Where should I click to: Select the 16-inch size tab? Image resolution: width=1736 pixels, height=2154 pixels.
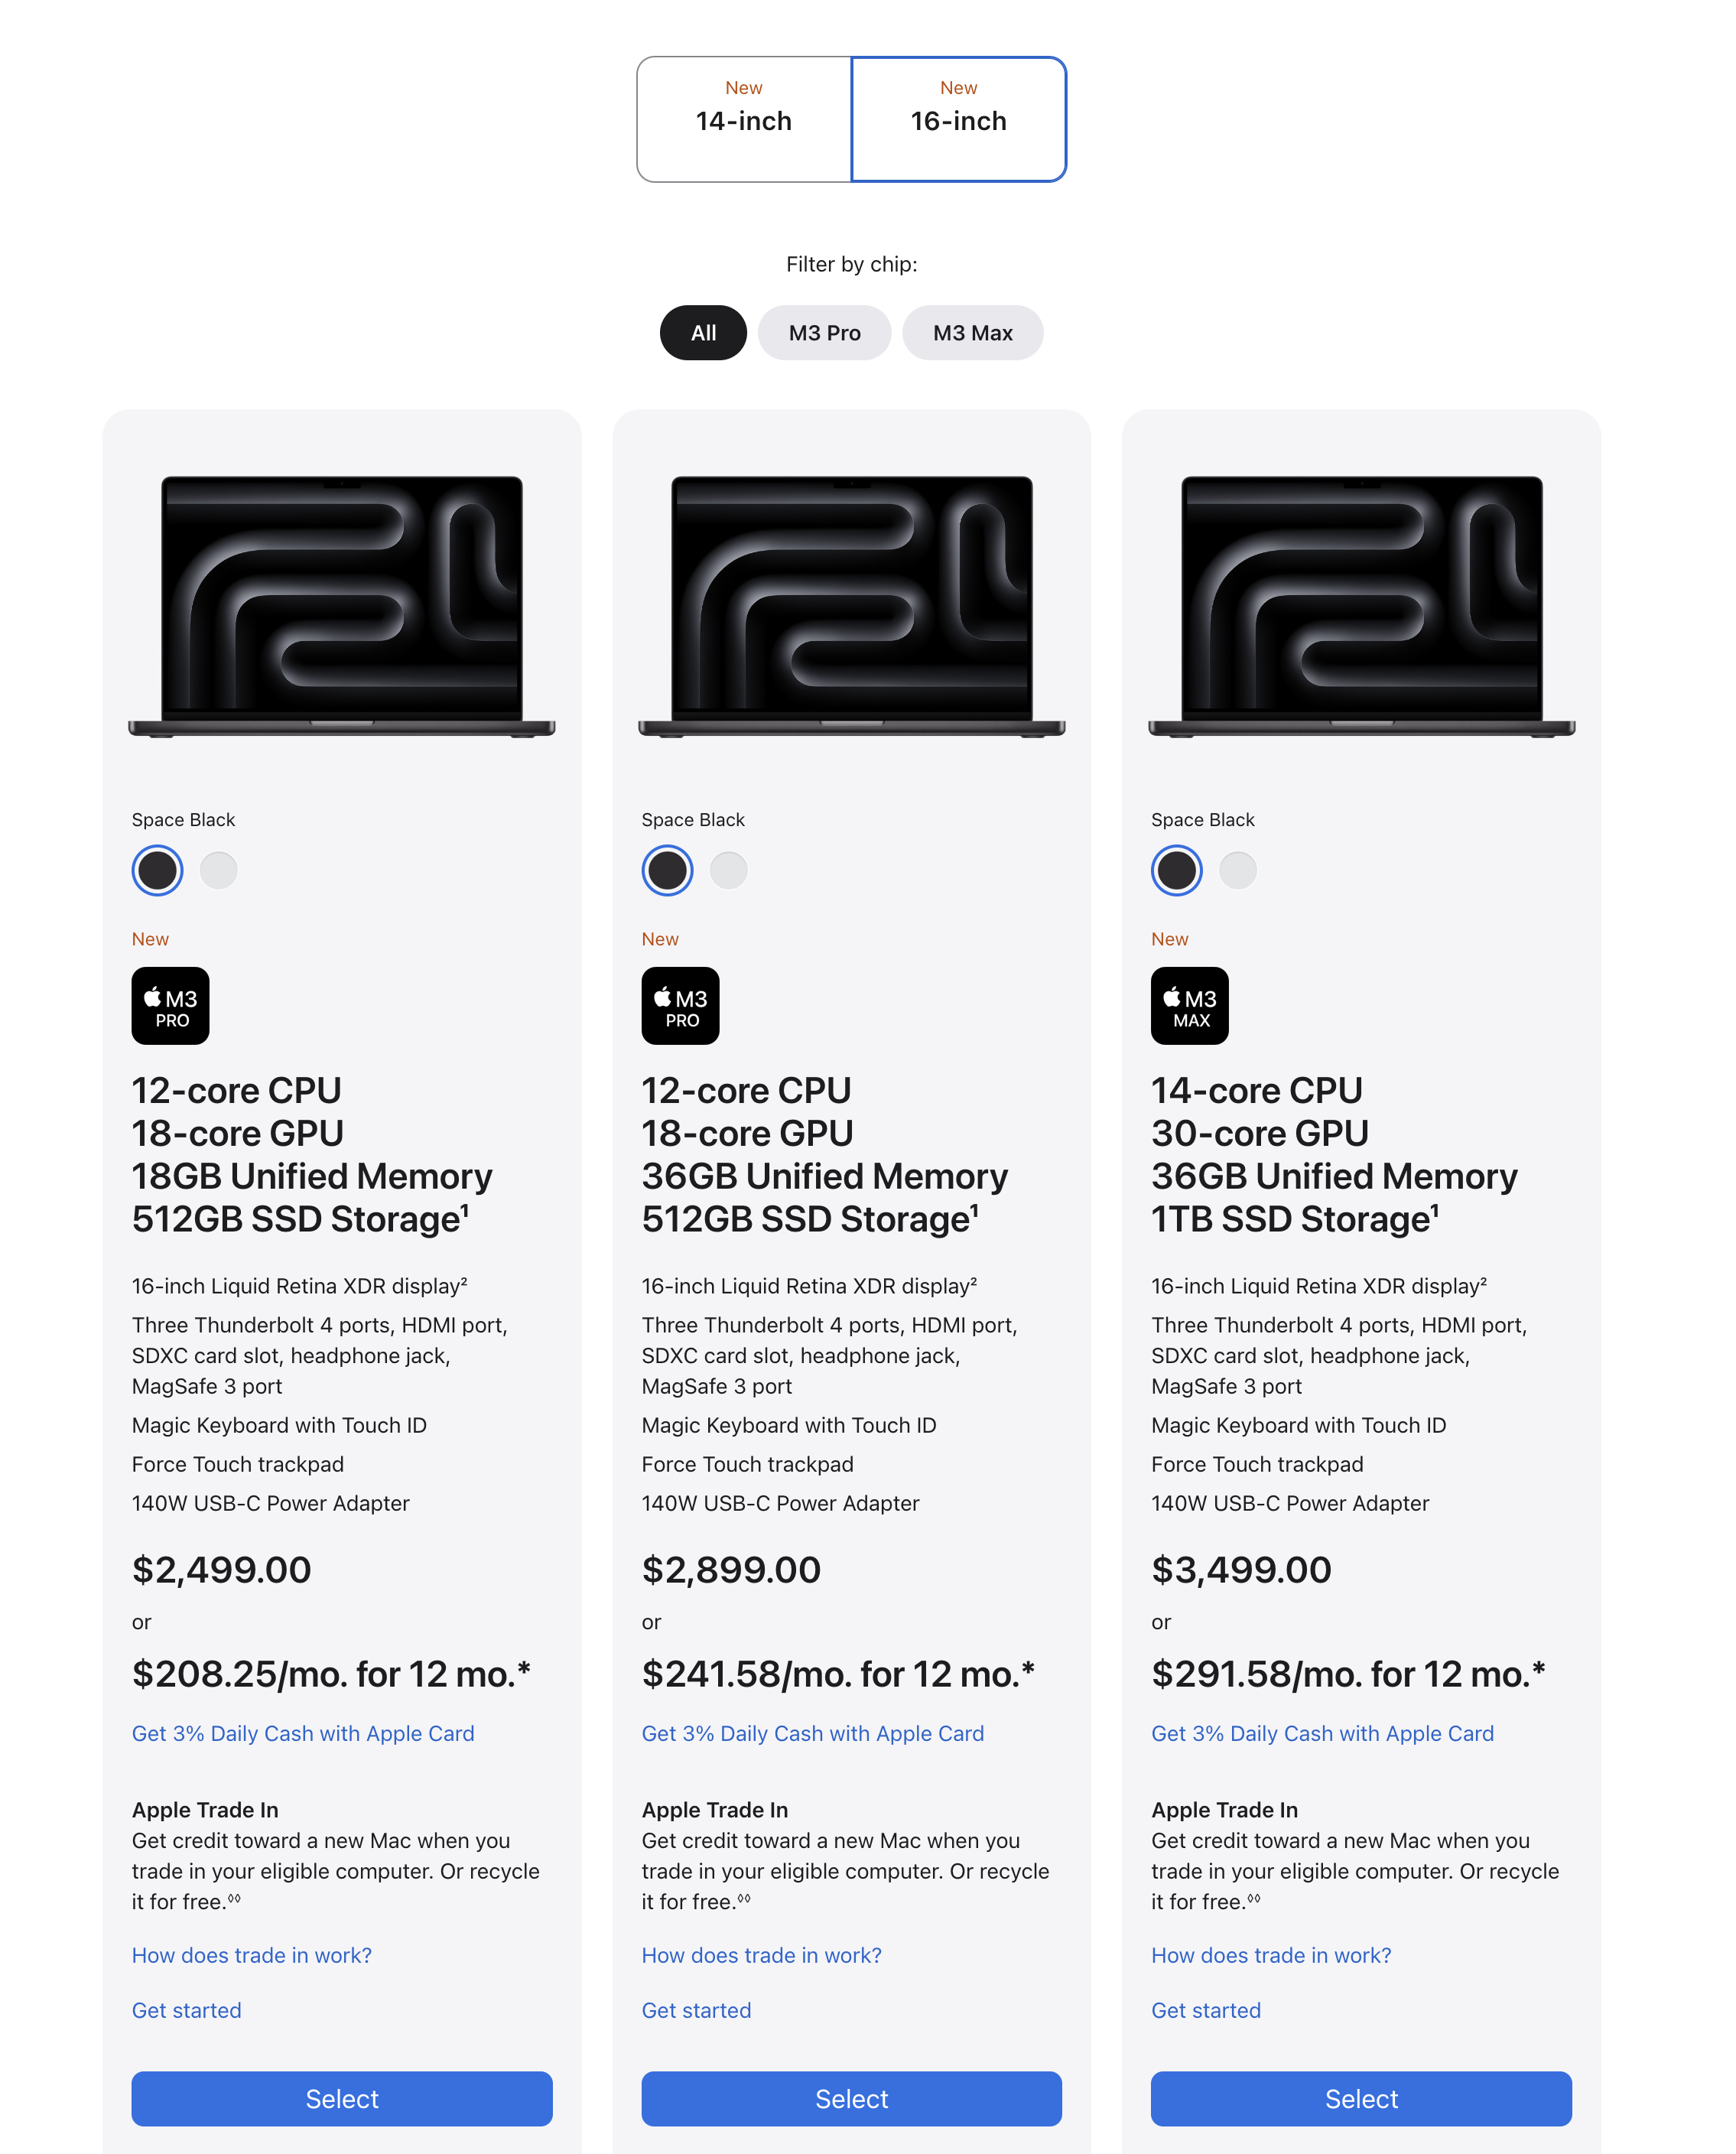point(958,119)
